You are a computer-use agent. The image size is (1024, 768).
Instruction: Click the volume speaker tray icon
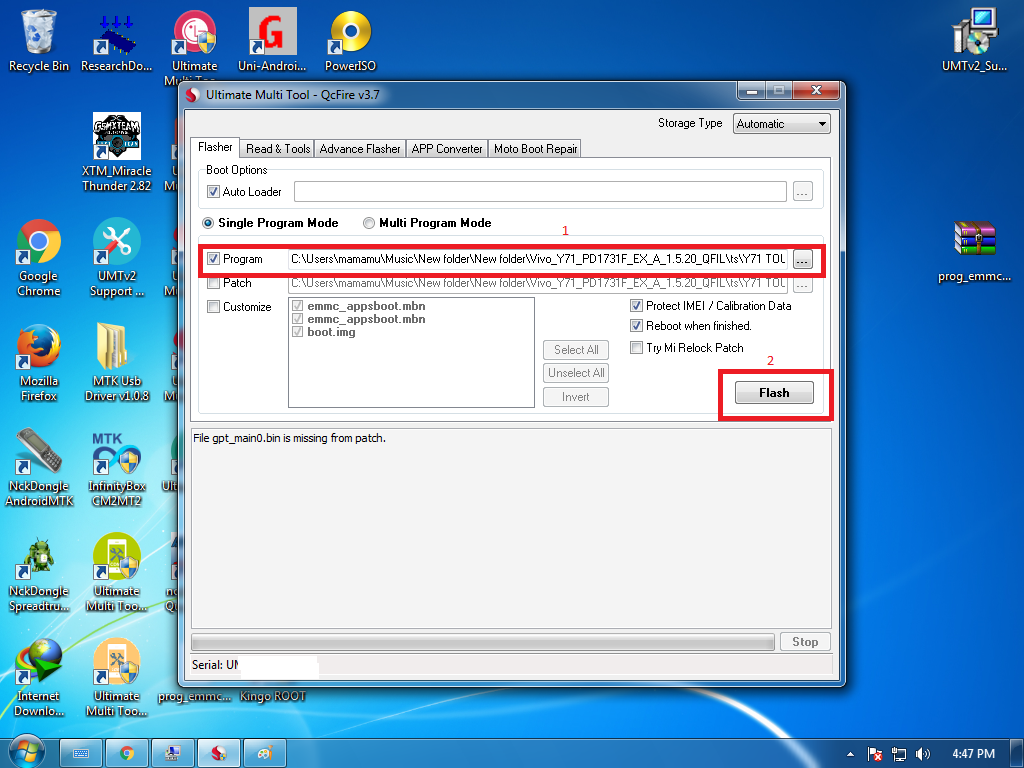[x=922, y=754]
